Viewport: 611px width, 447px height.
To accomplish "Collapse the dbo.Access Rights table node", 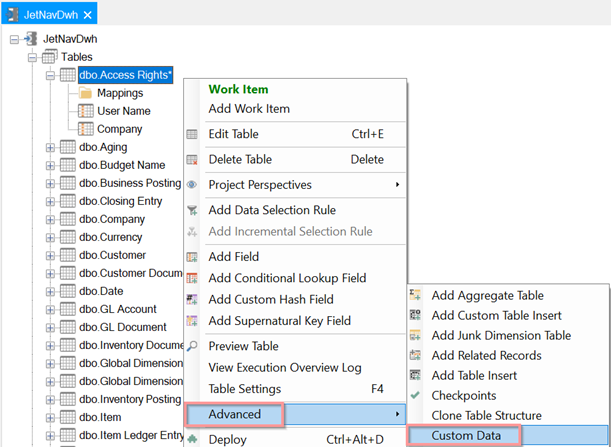I will tap(51, 75).
